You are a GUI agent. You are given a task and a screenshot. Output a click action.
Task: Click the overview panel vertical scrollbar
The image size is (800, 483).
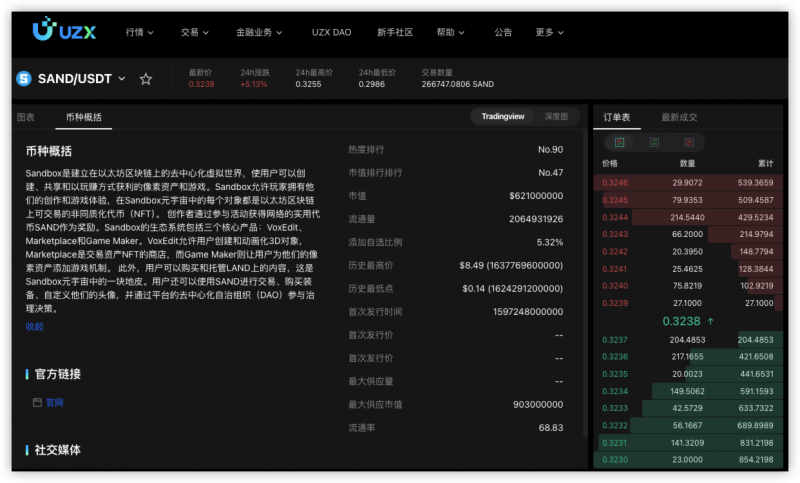pos(585,283)
